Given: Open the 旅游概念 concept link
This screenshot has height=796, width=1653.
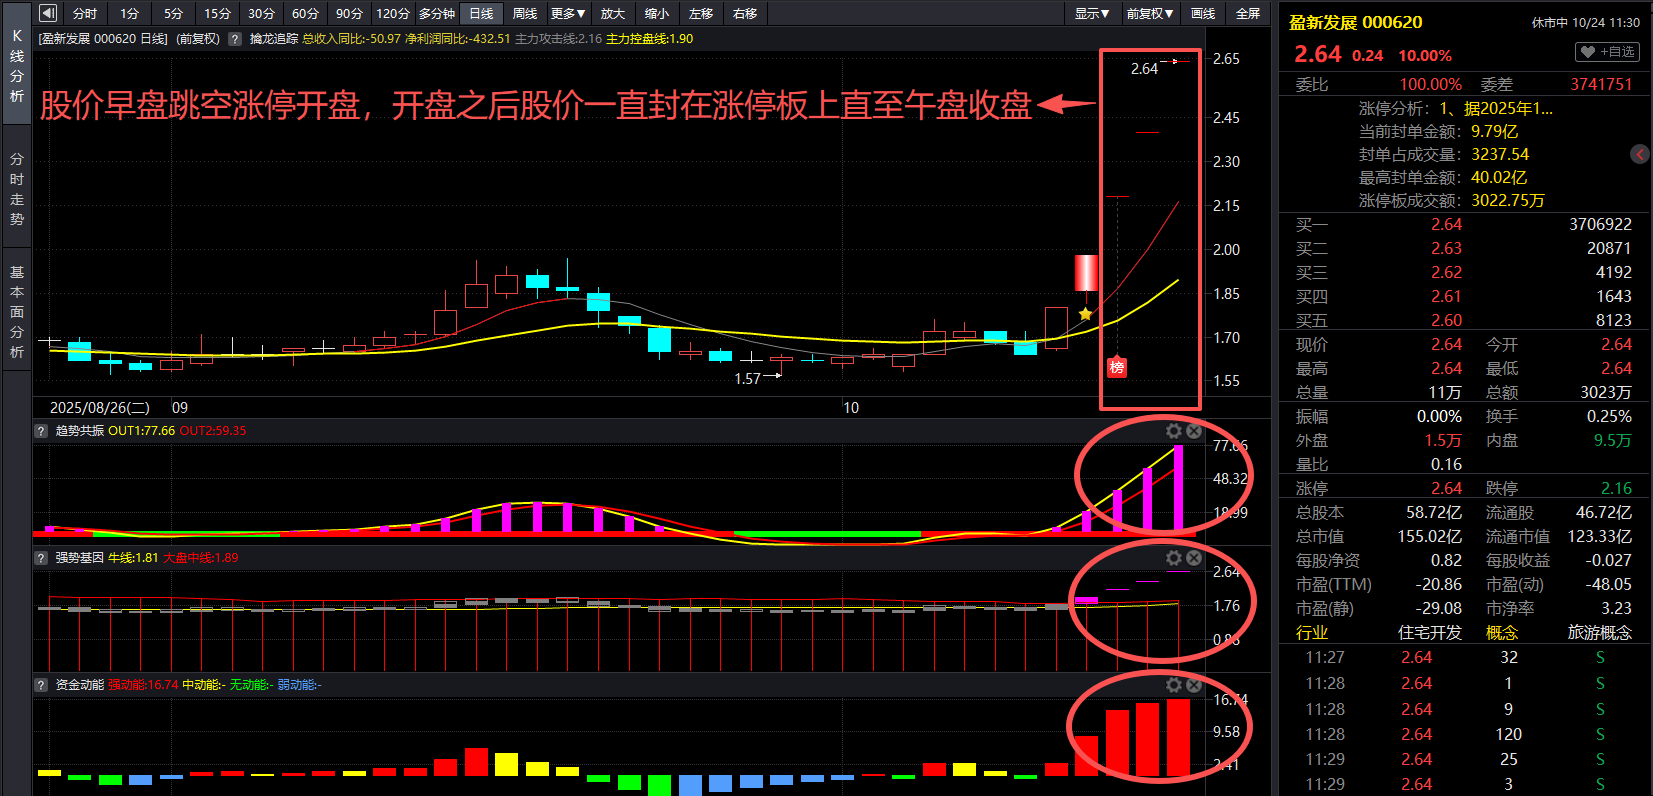Looking at the screenshot, I should click(1599, 632).
